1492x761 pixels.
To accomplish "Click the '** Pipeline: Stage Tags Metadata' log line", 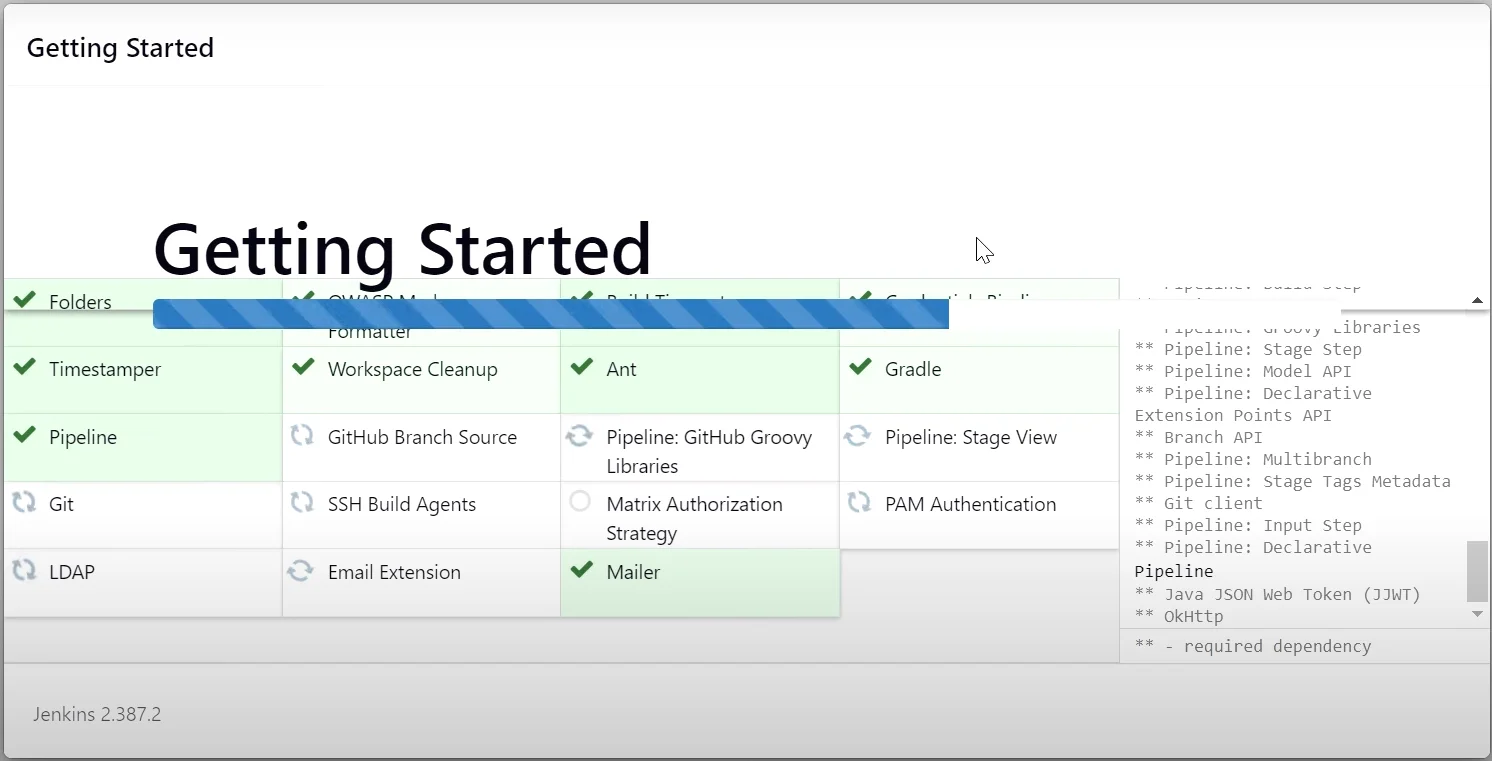I will [1292, 481].
